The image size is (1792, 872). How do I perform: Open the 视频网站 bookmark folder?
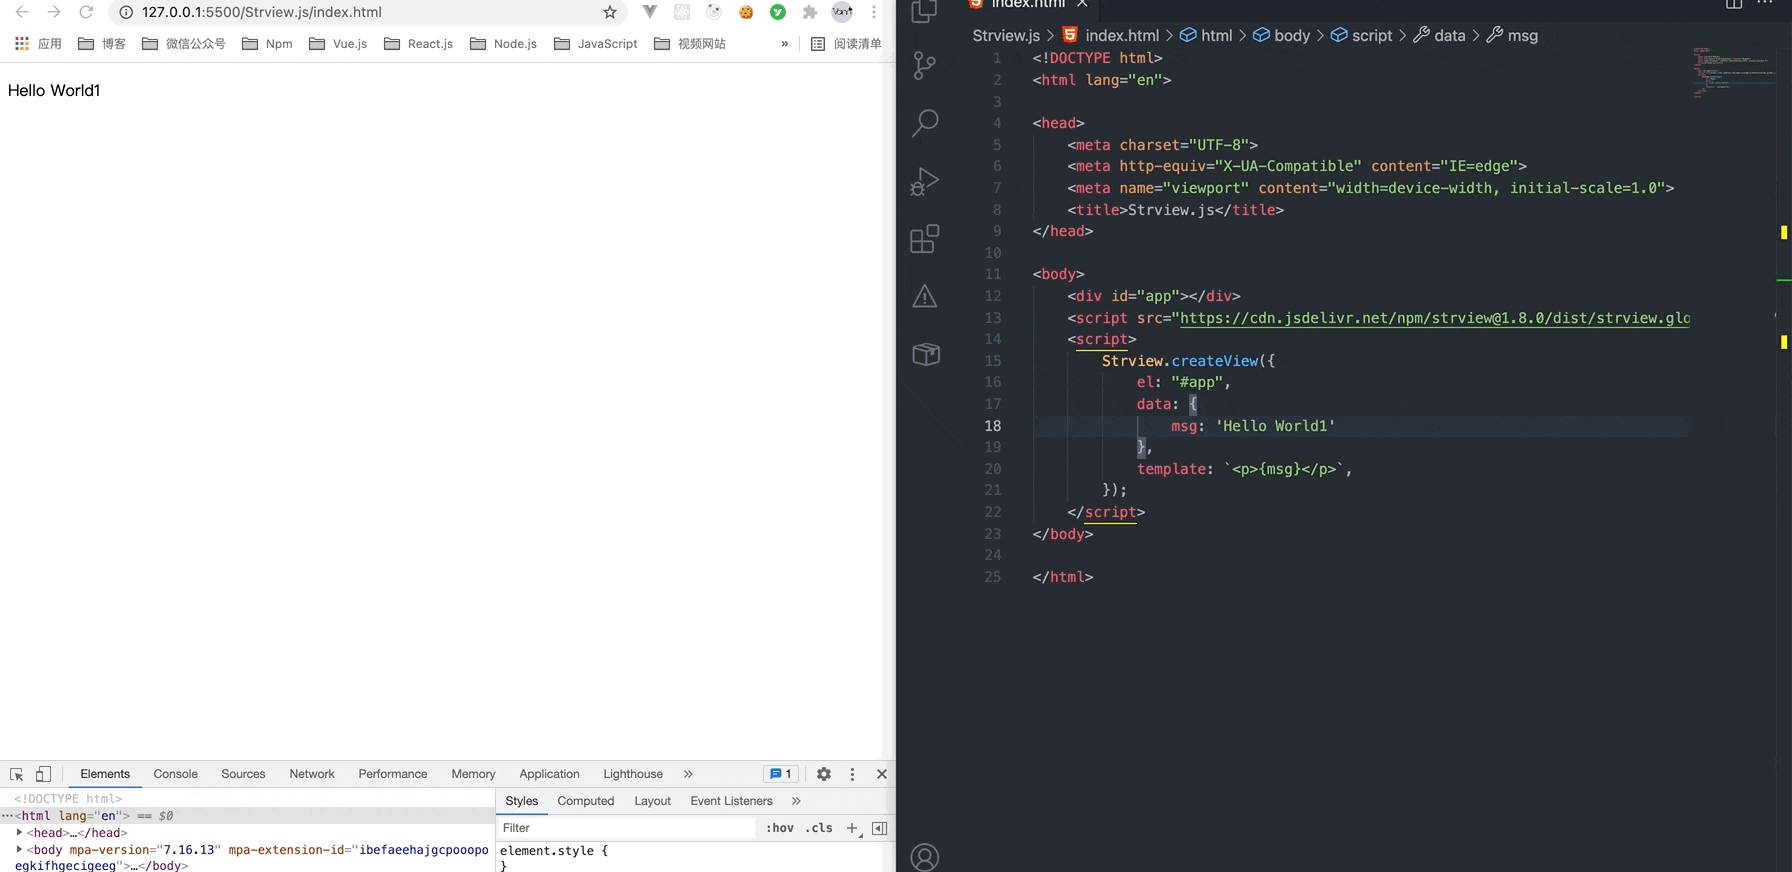(690, 44)
